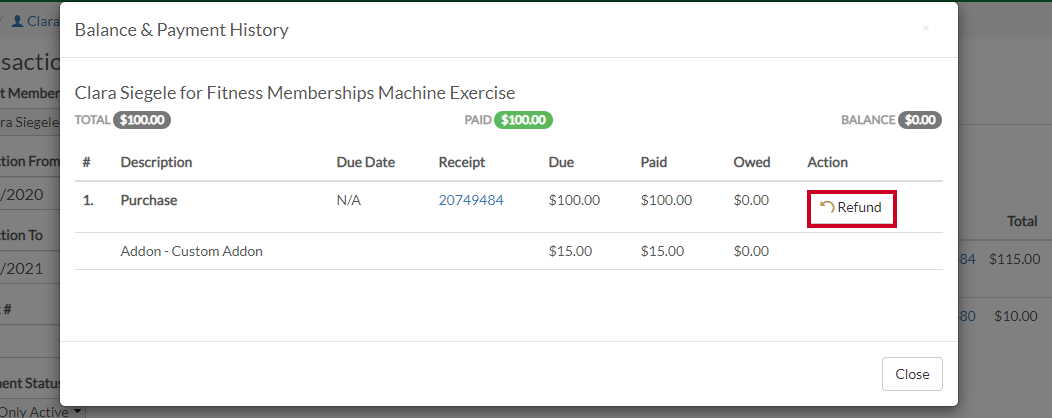
Task: Click the Balance & Payment History title
Action: pos(182,30)
